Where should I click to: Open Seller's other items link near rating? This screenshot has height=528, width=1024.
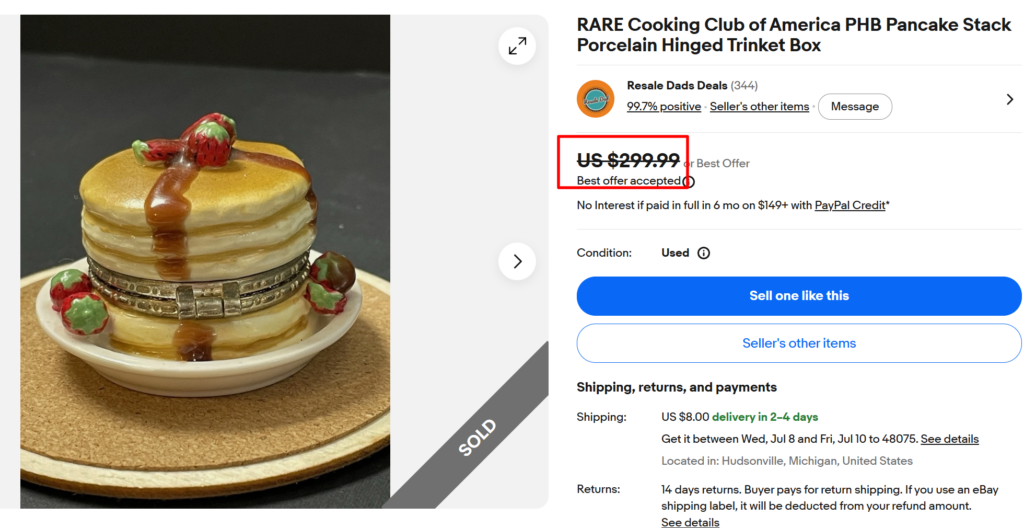click(x=760, y=107)
